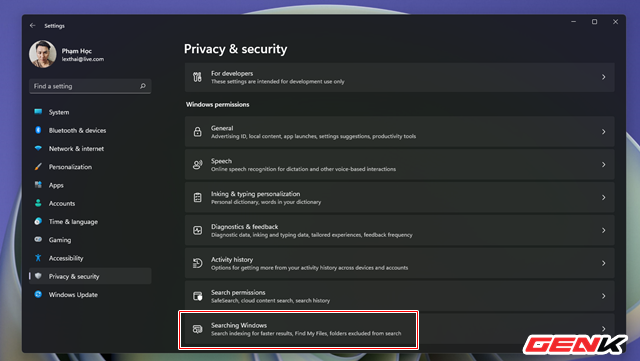Focus the Find a setting search box
This screenshot has width=640, height=361.
(x=90, y=86)
